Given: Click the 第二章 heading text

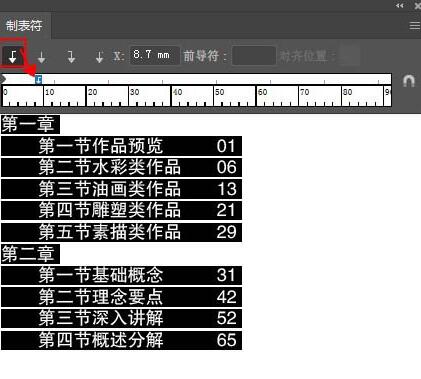Looking at the screenshot, I should click(28, 254).
